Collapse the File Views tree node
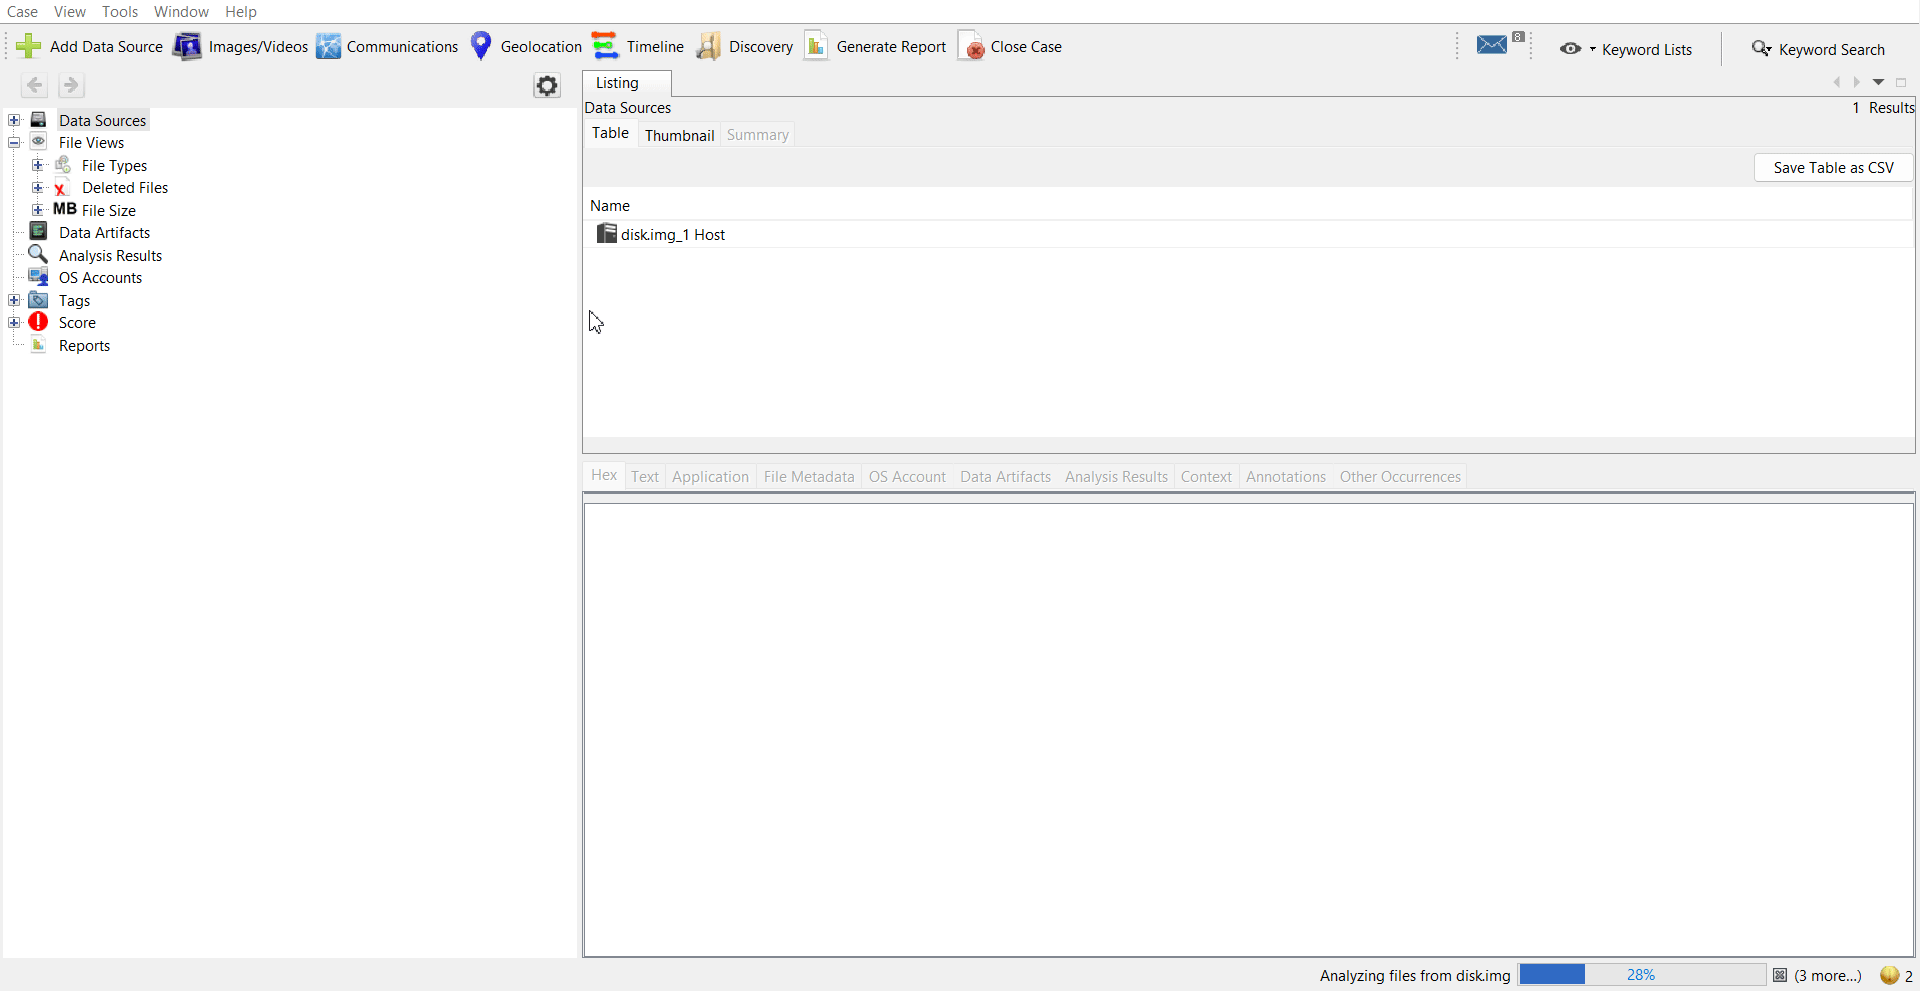The width and height of the screenshot is (1920, 991). click(14, 142)
